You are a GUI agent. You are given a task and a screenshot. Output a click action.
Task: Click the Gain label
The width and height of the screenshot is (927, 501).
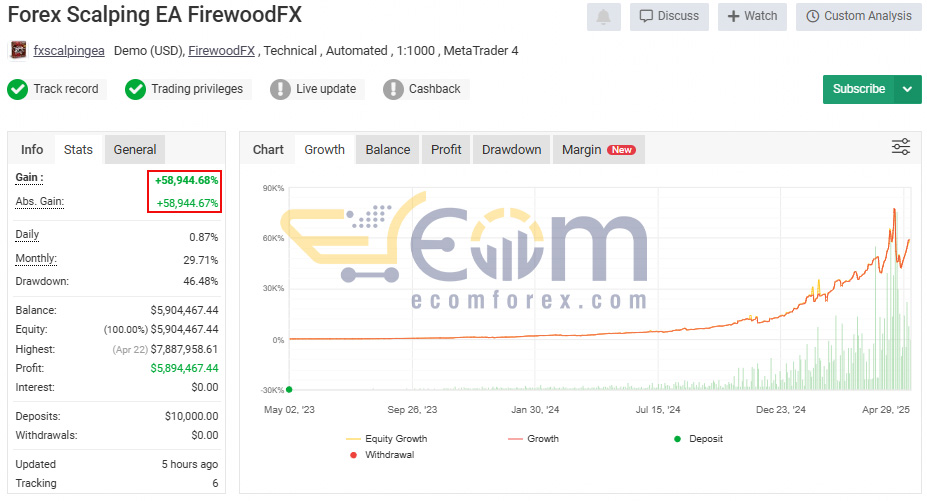[30, 177]
